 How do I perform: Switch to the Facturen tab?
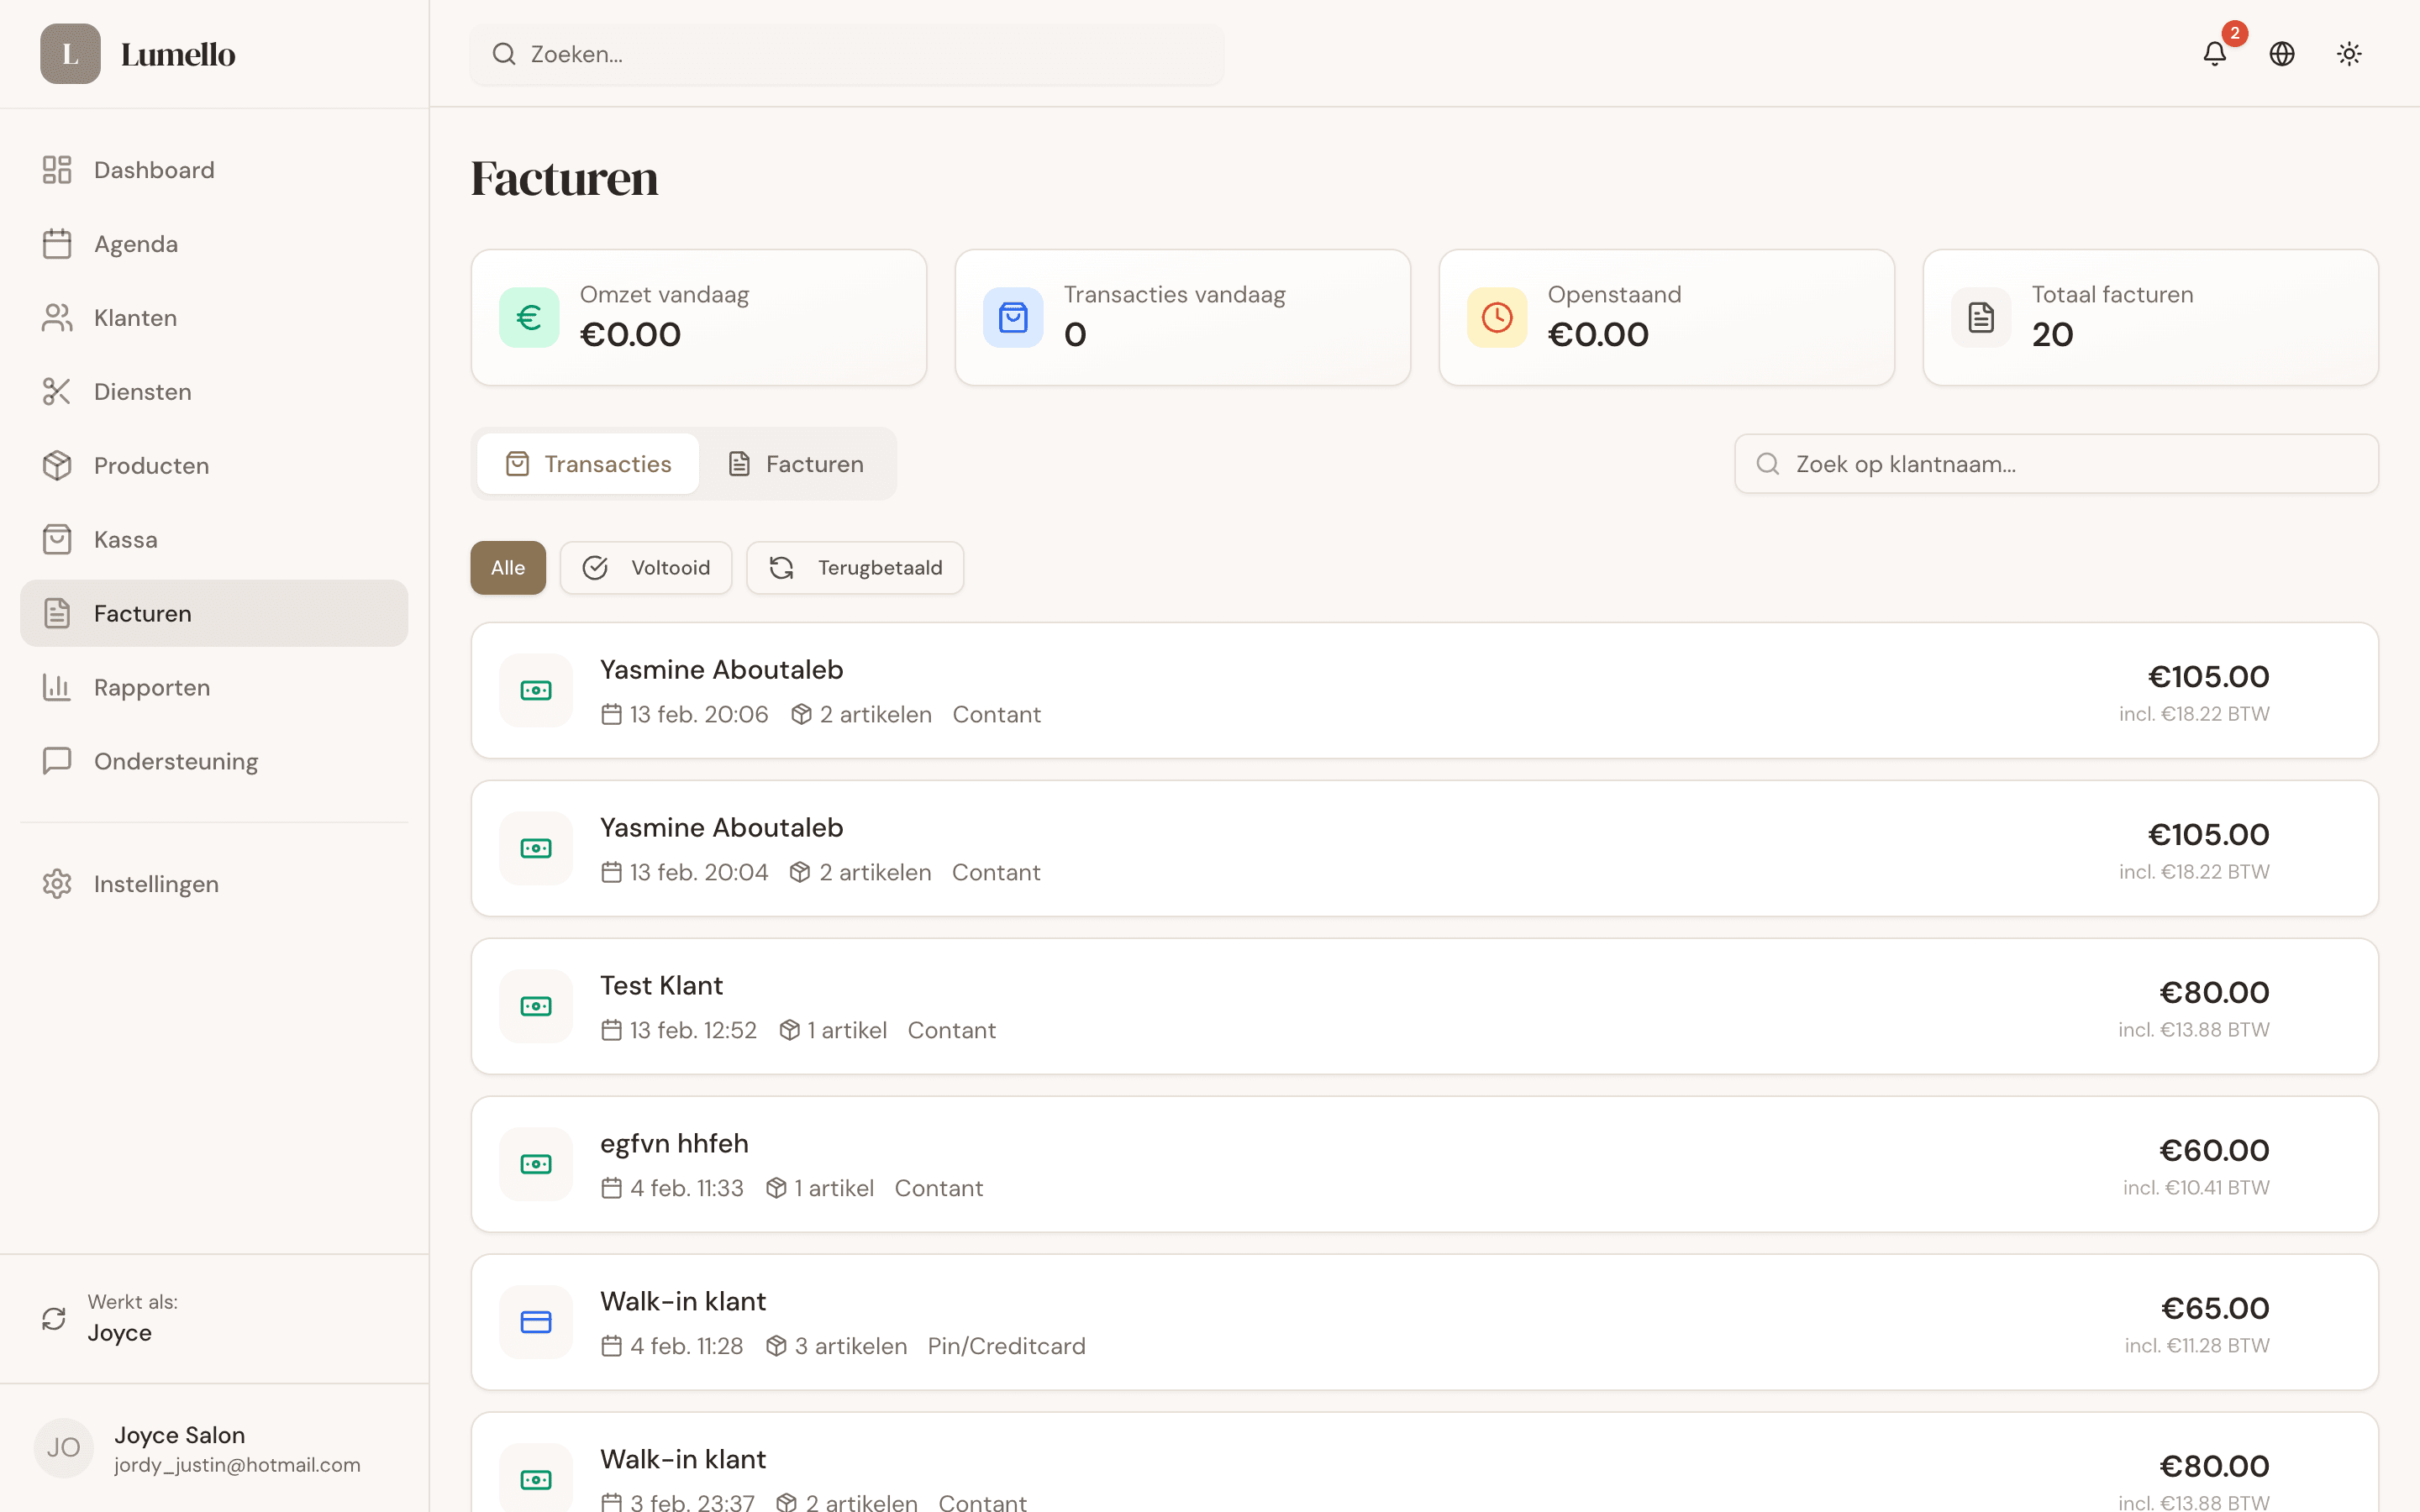click(796, 464)
